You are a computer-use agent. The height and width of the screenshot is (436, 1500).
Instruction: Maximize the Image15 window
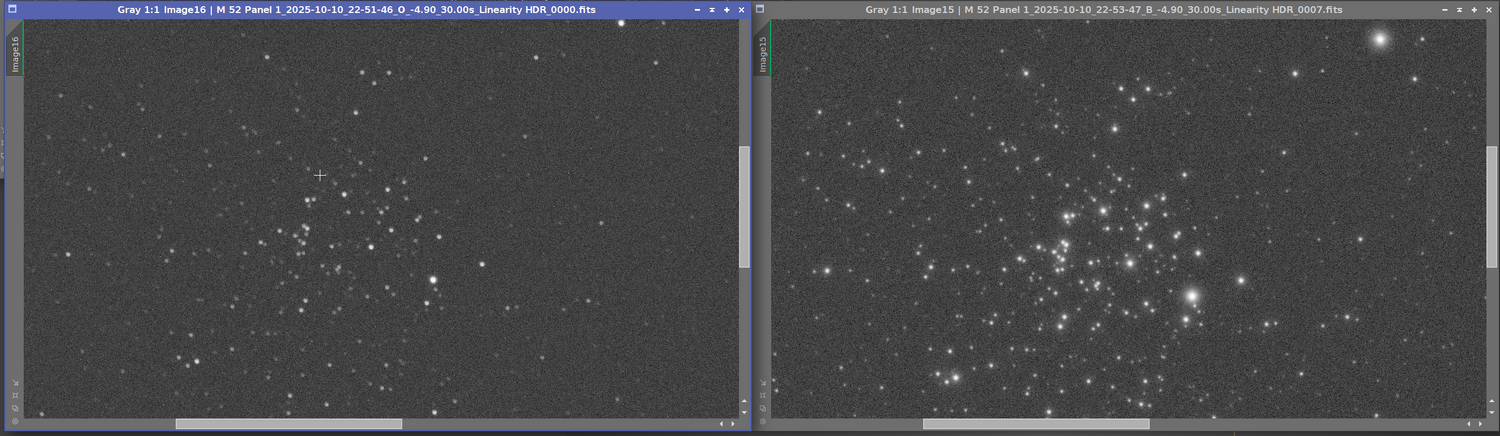1474,9
